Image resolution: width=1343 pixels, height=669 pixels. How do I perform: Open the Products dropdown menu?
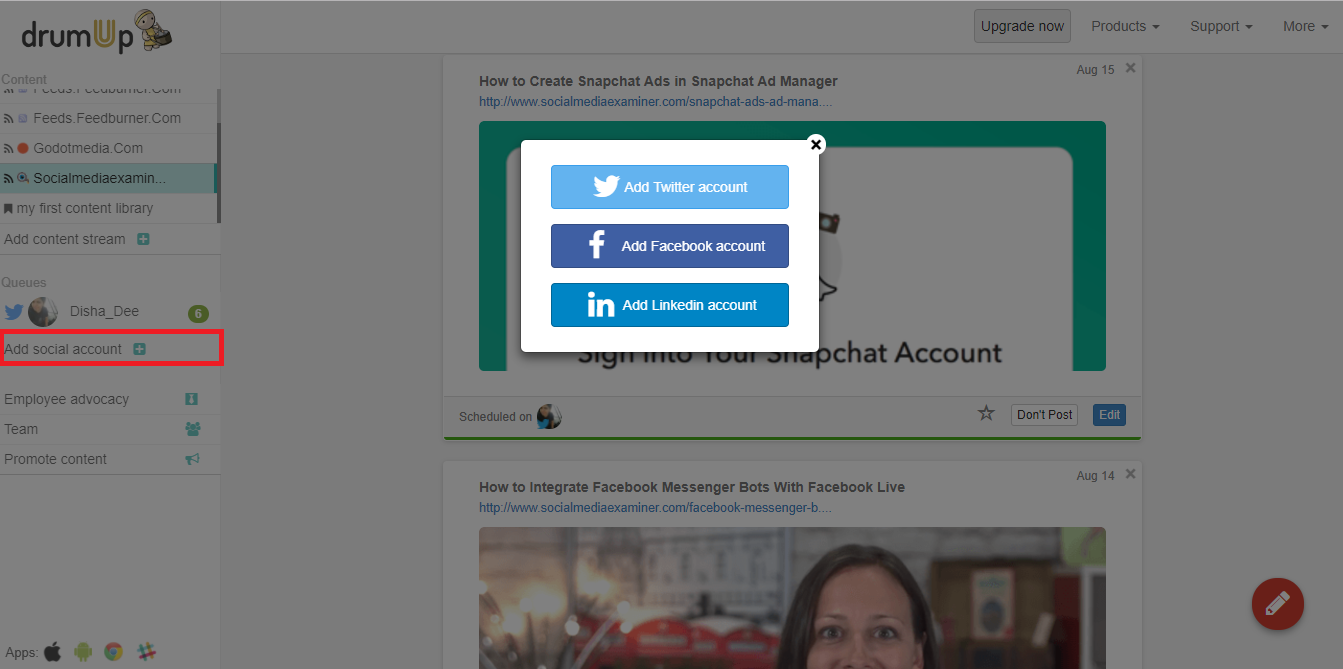[1125, 26]
